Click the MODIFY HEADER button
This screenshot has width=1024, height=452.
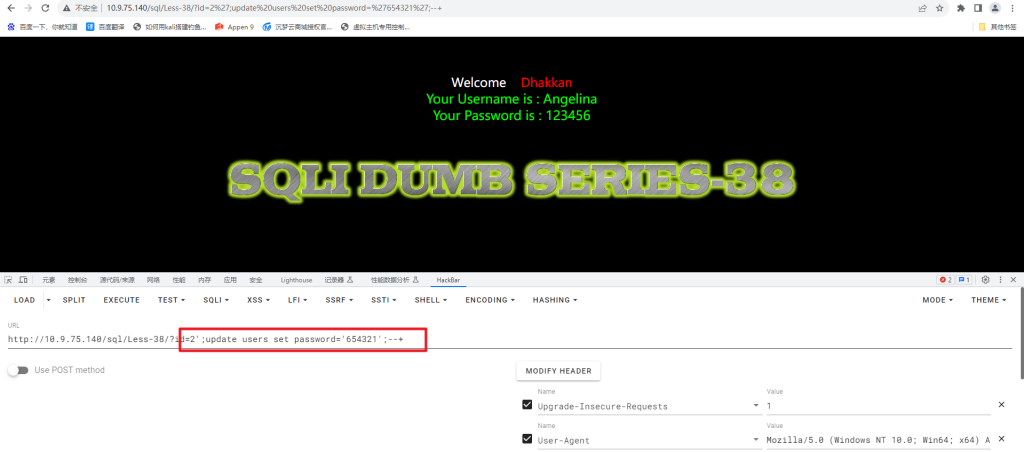pos(558,371)
